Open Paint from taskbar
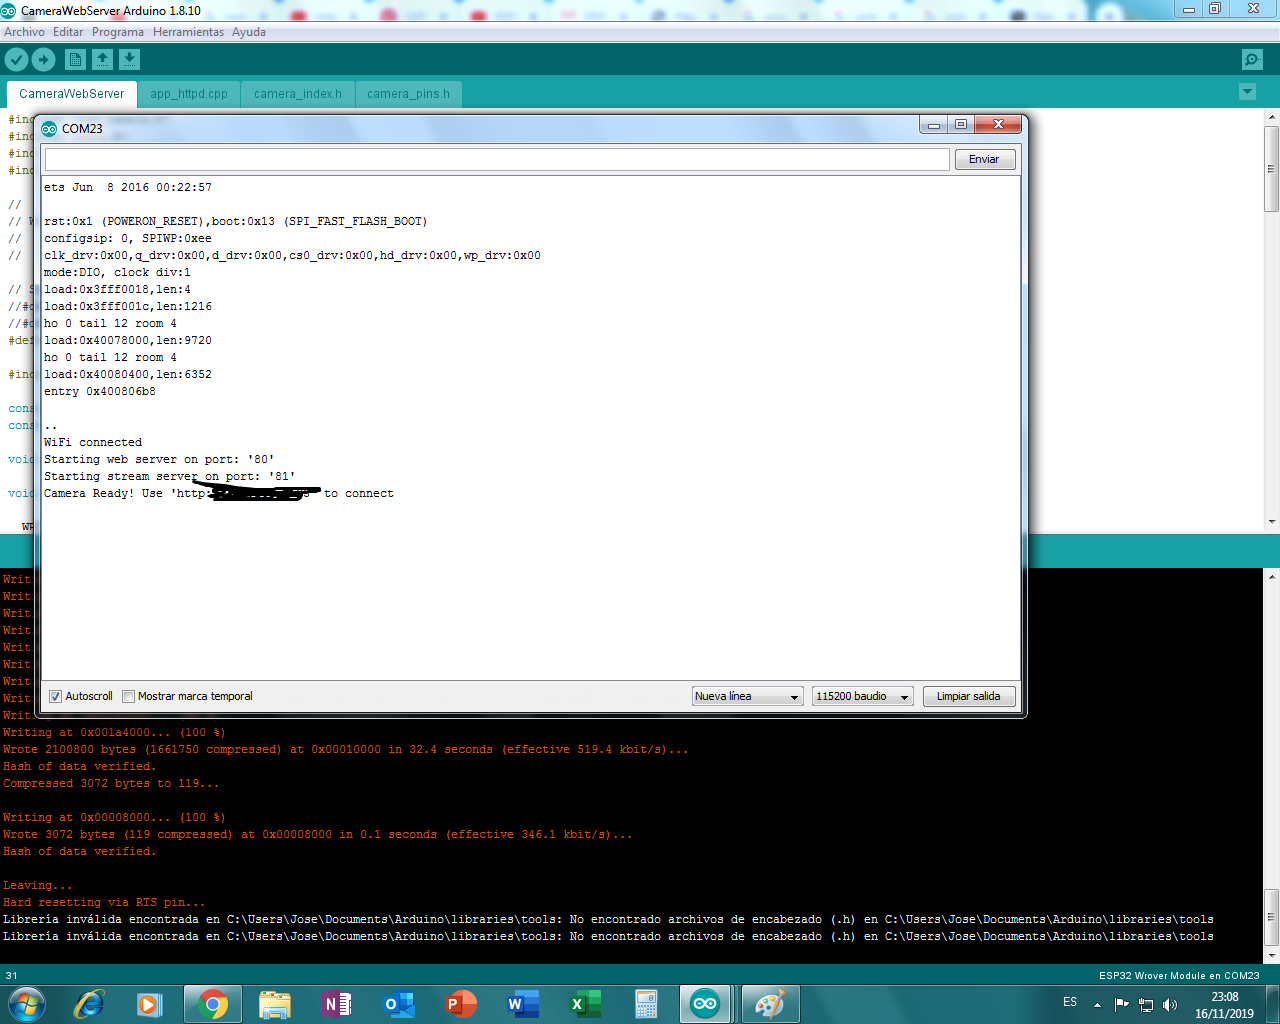This screenshot has width=1280, height=1024. (x=769, y=1004)
